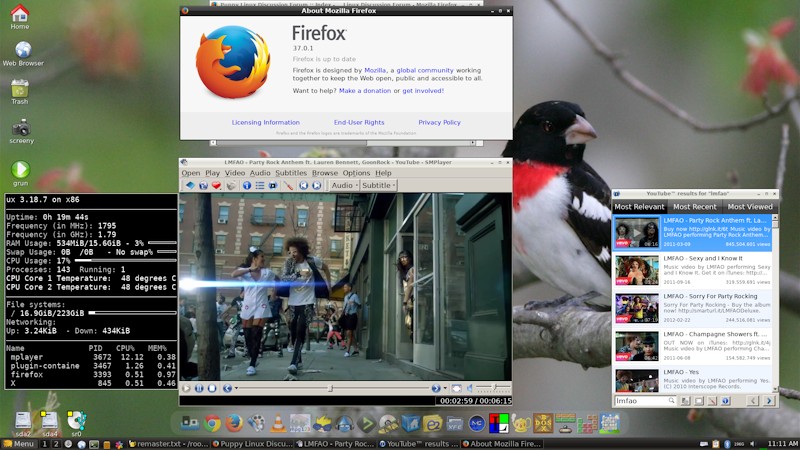The height and width of the screenshot is (450, 800).
Task: Click the e2 folder icon in dock
Action: point(432,423)
